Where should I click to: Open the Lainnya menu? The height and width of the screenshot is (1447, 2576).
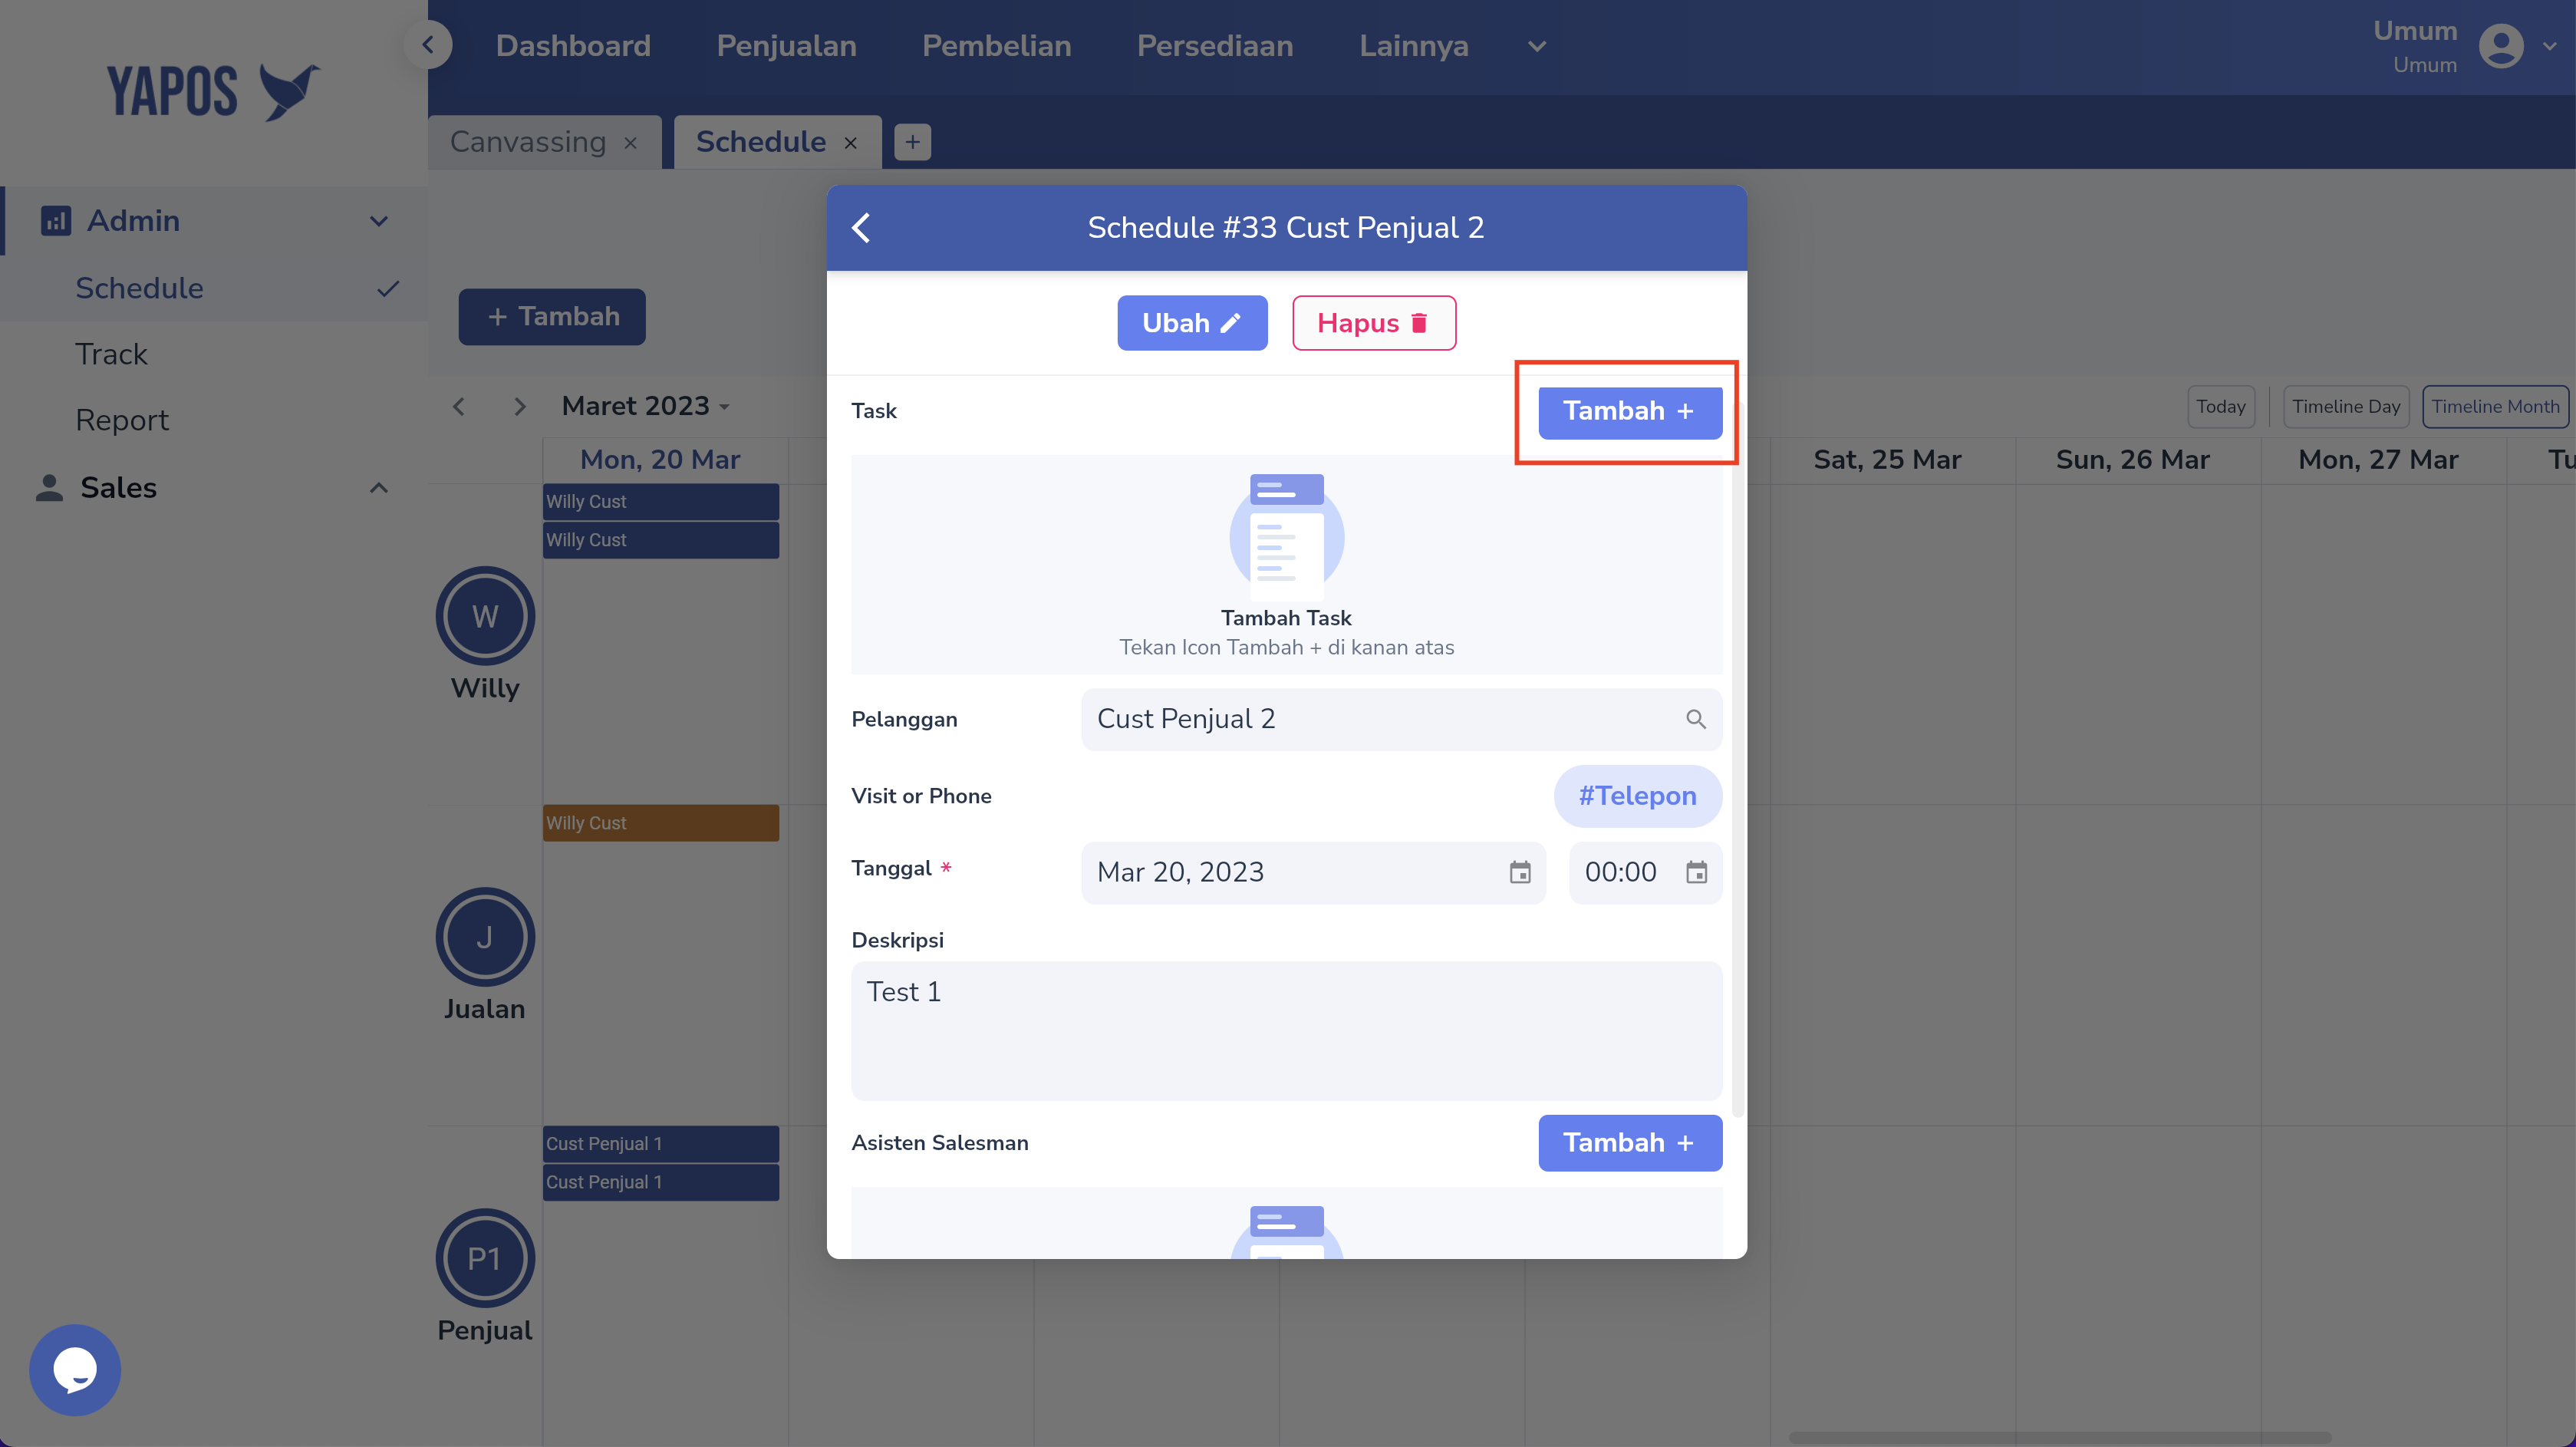click(1414, 46)
